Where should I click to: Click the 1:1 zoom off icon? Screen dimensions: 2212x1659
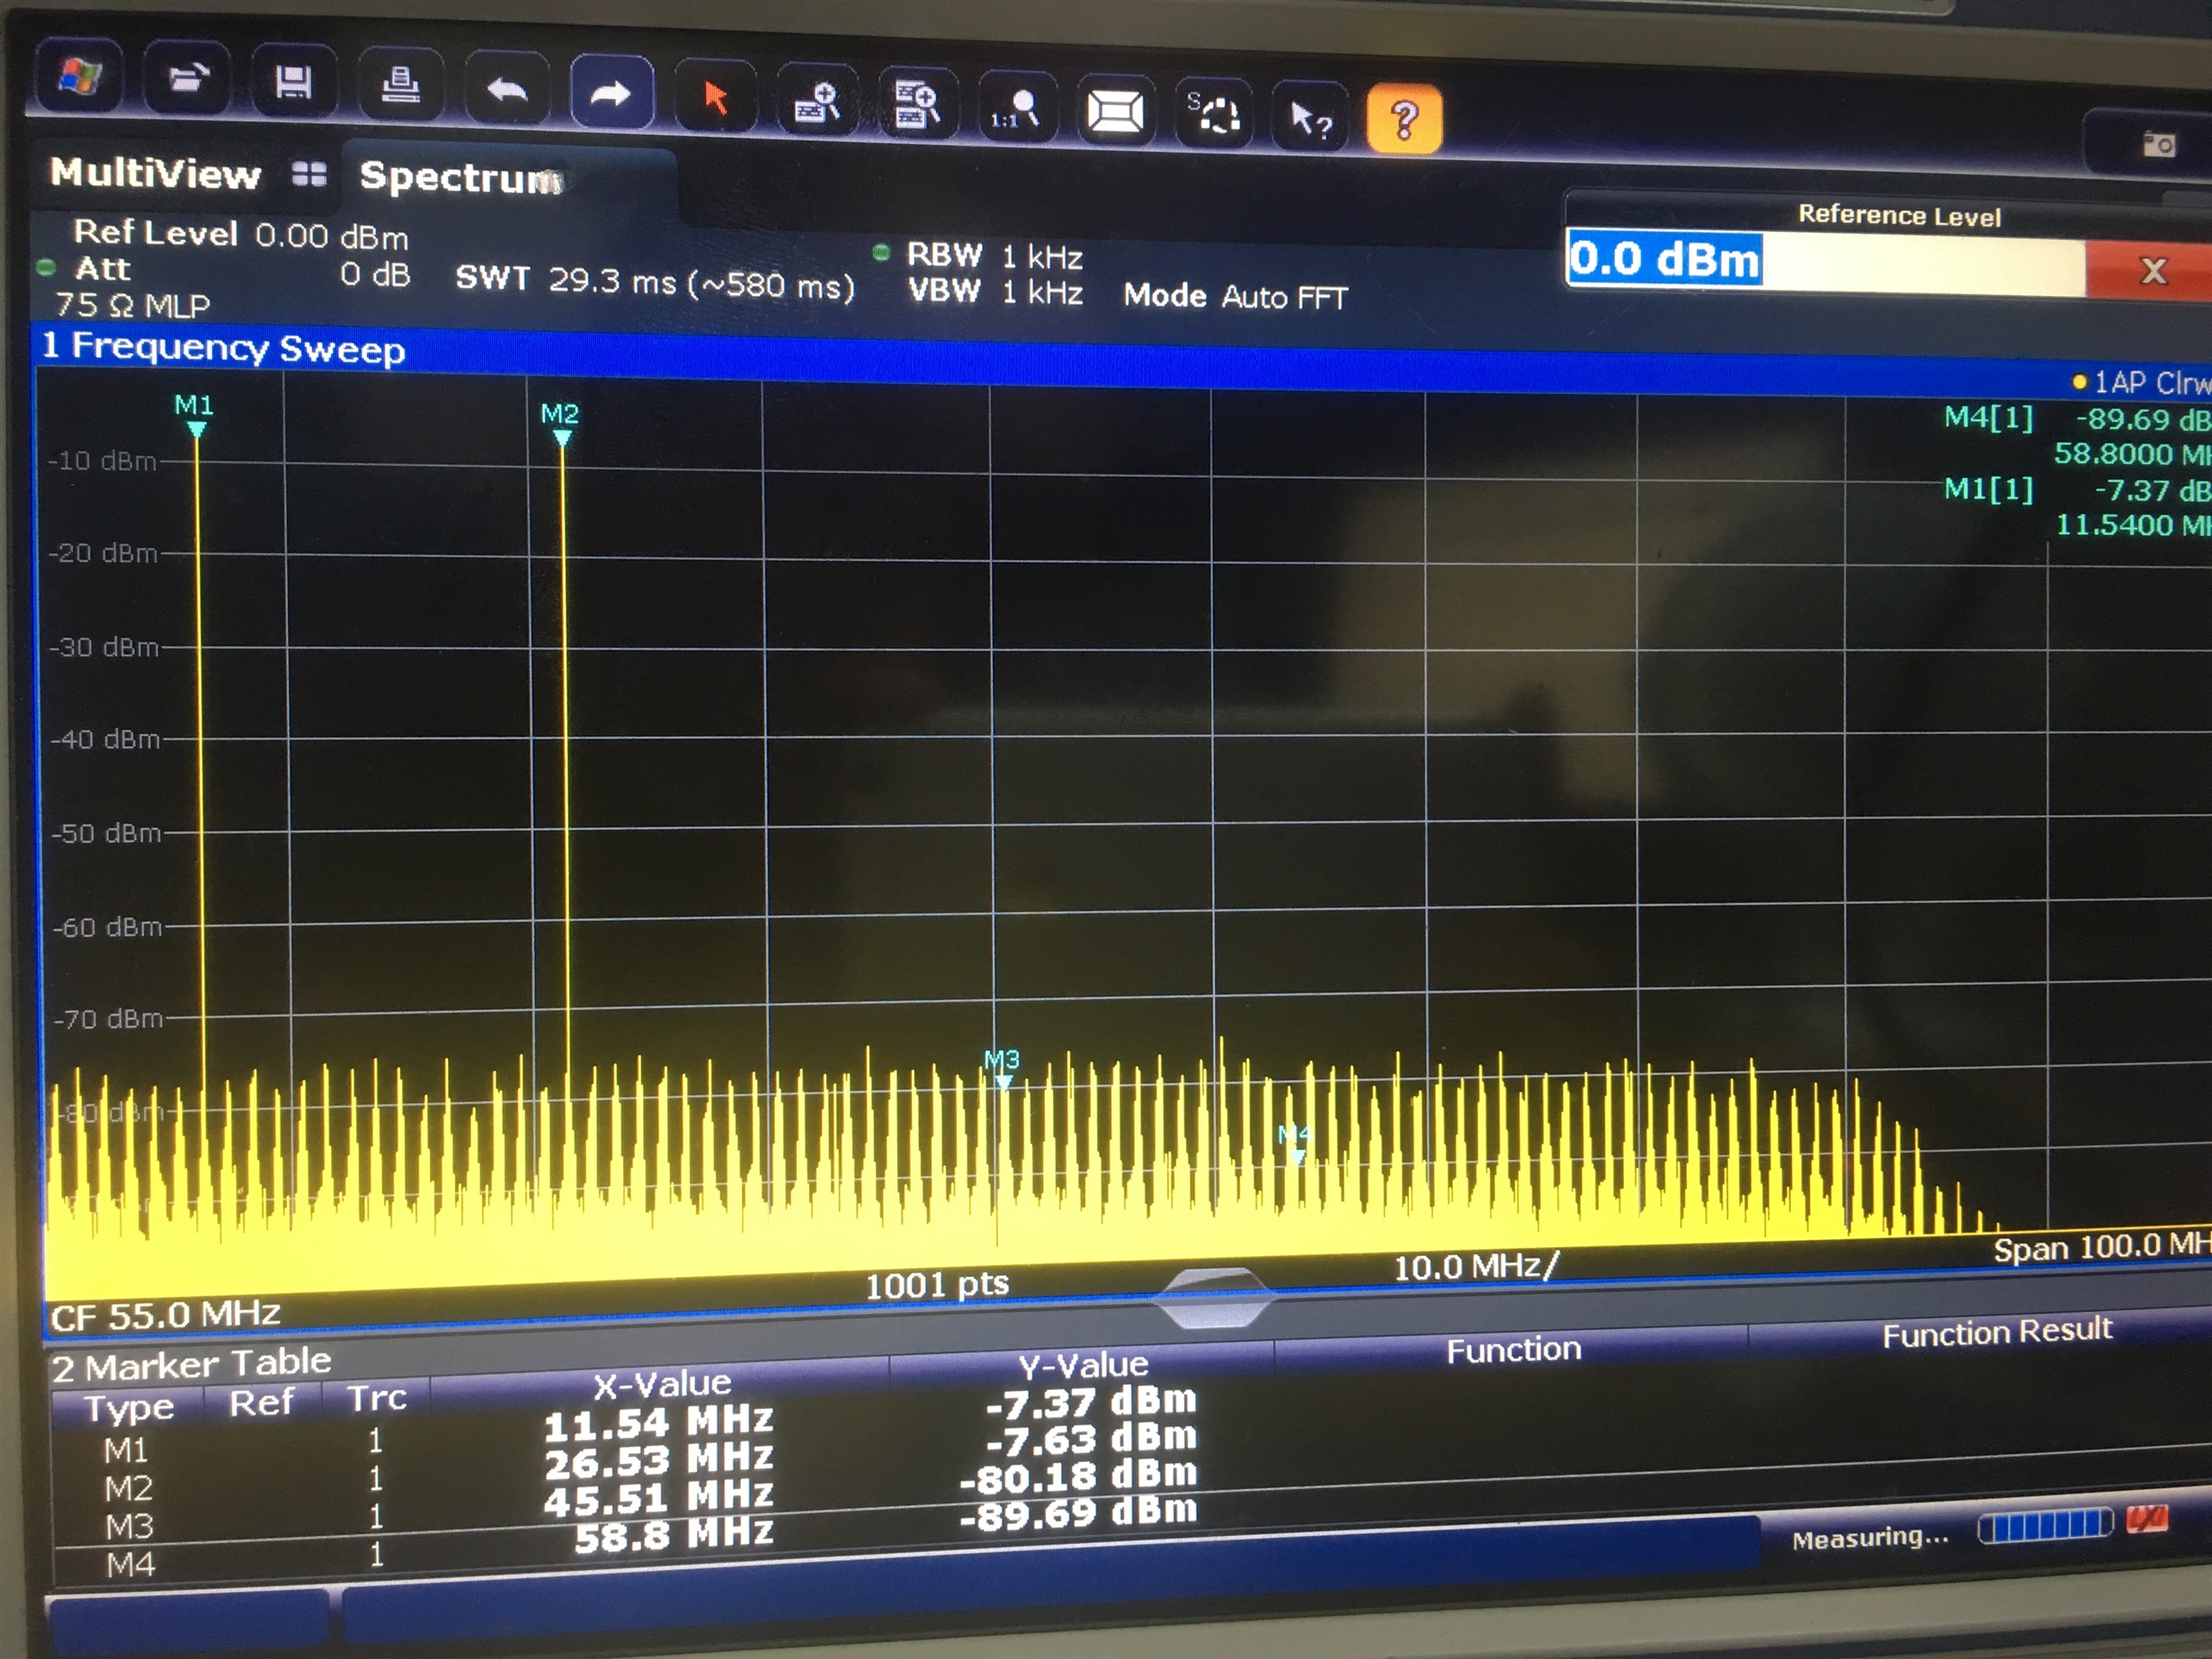(x=1017, y=108)
